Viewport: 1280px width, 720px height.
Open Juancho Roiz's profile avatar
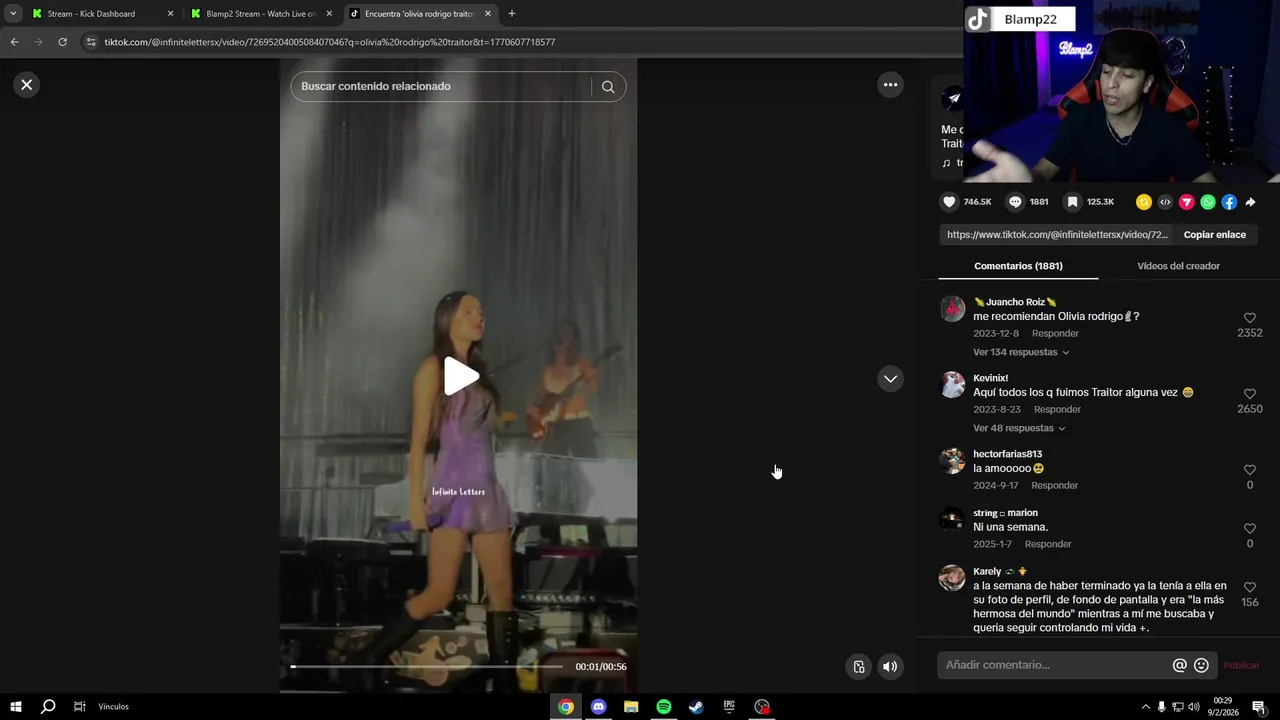(952, 308)
